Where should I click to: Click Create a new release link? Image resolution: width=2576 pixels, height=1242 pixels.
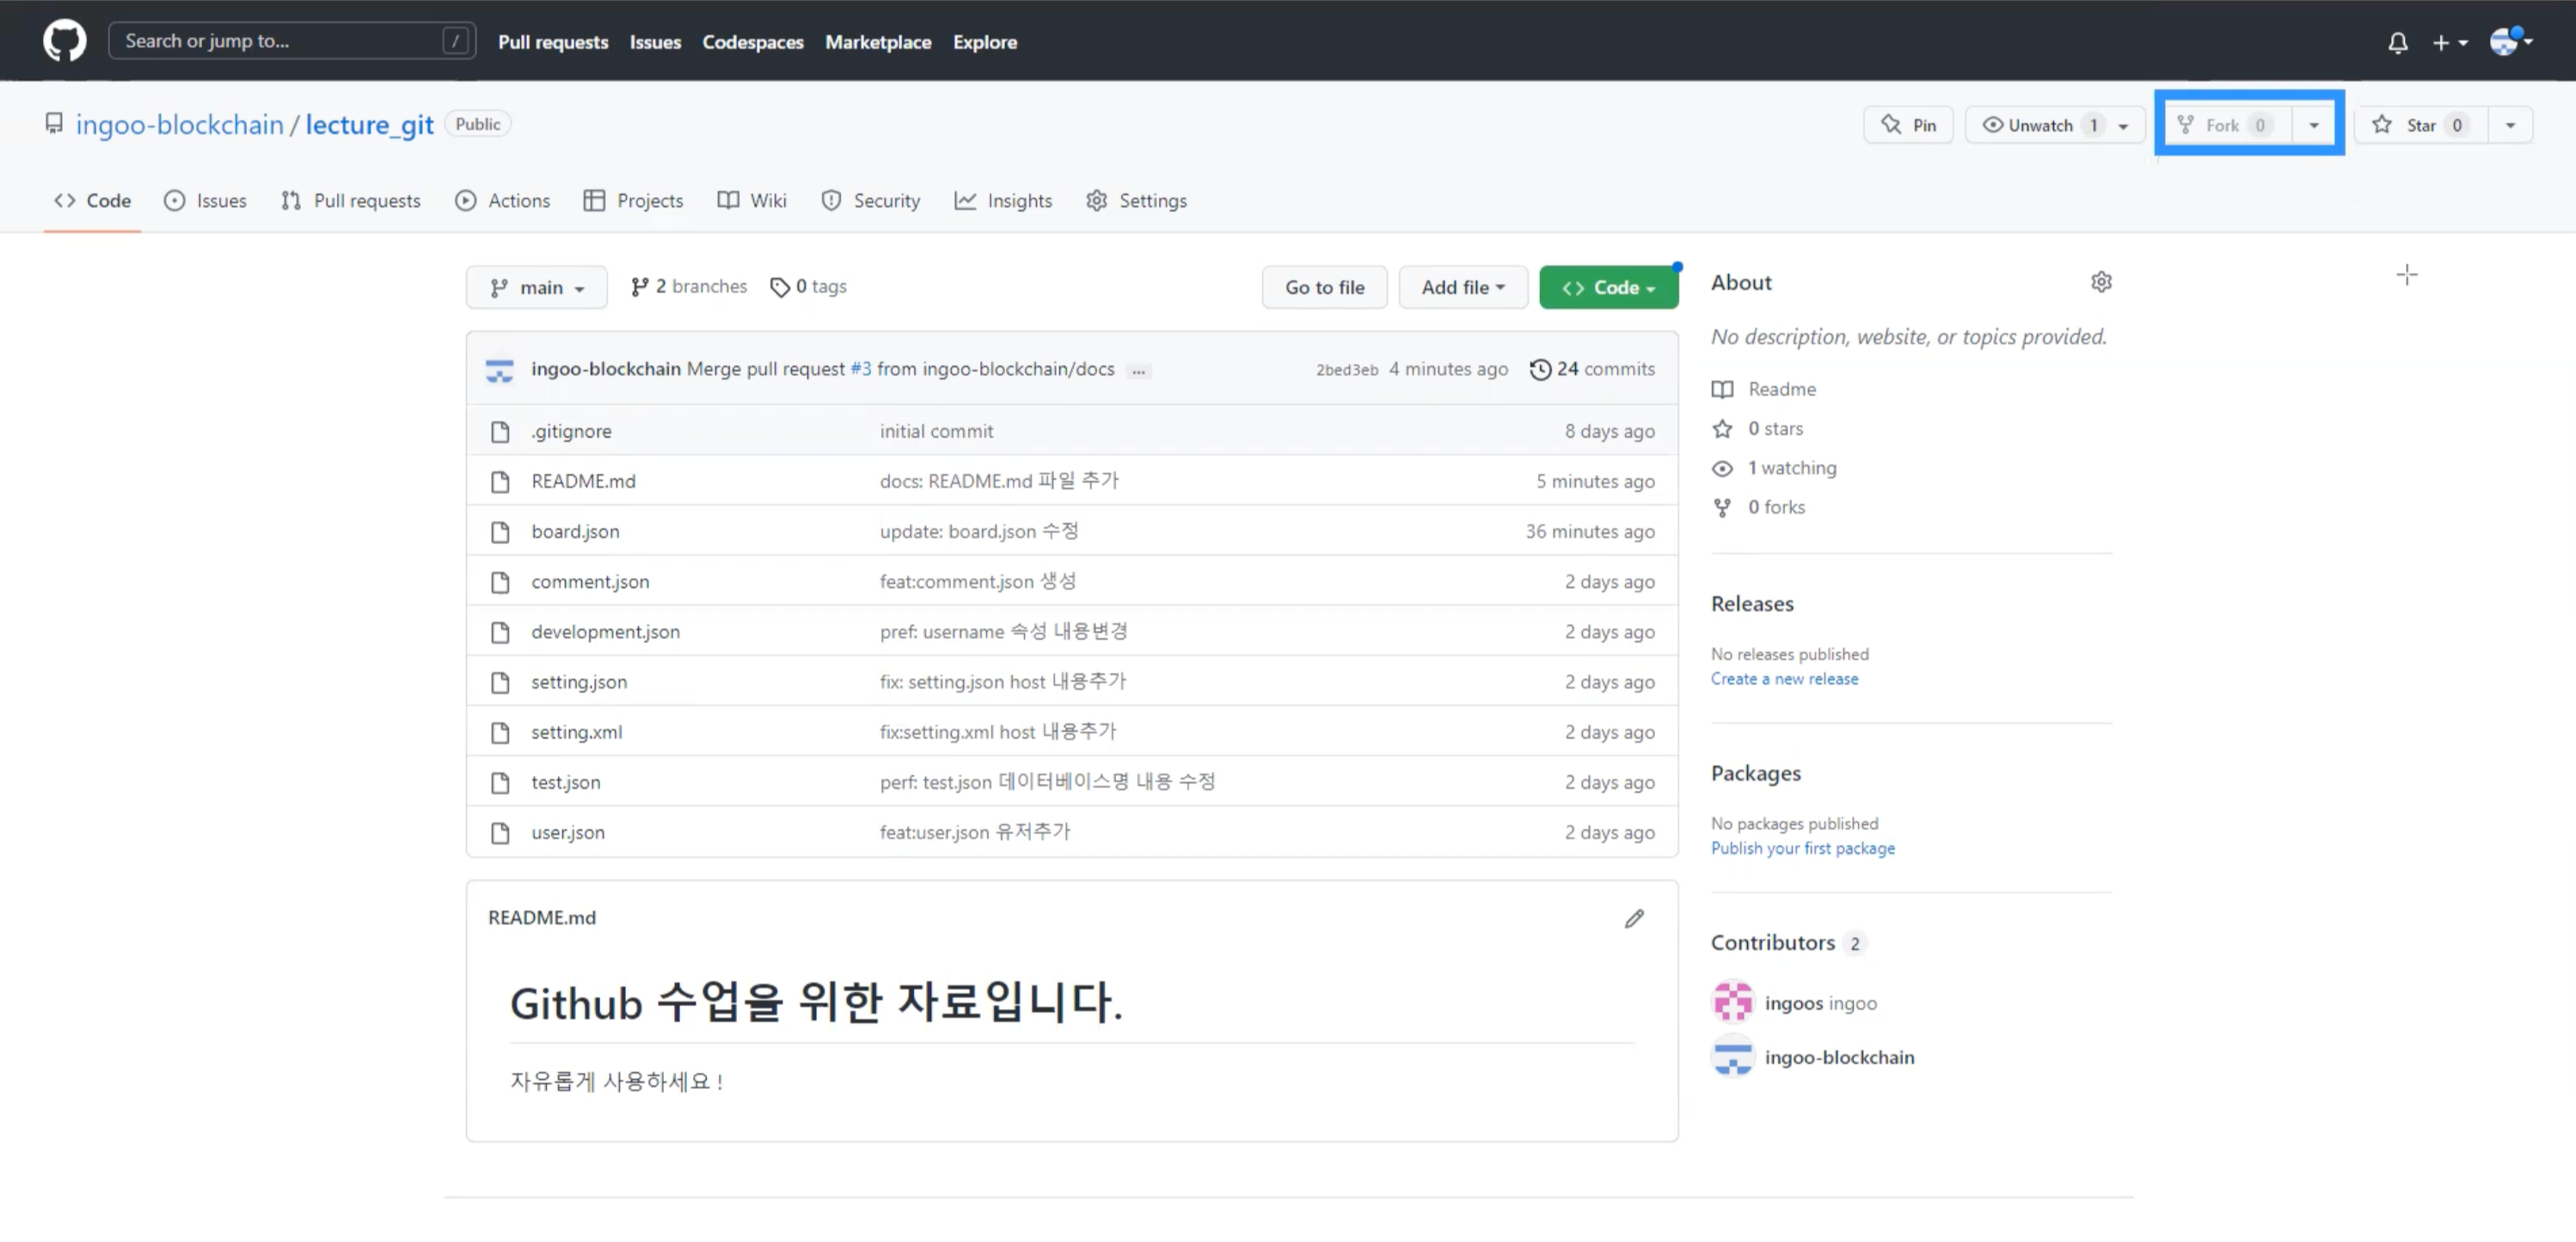click(1784, 678)
